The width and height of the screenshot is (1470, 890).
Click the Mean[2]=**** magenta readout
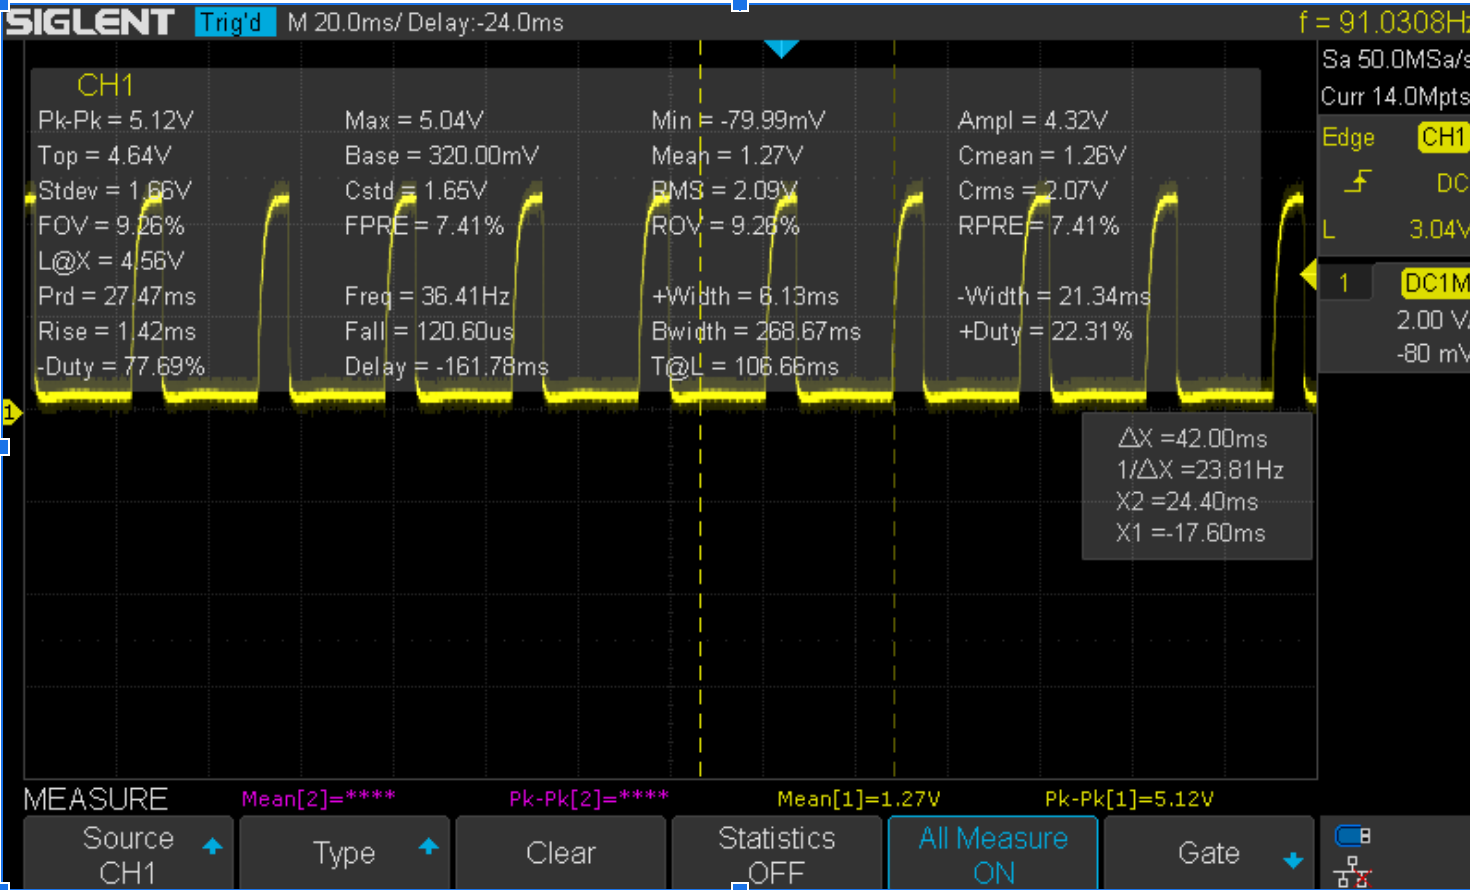[319, 798]
